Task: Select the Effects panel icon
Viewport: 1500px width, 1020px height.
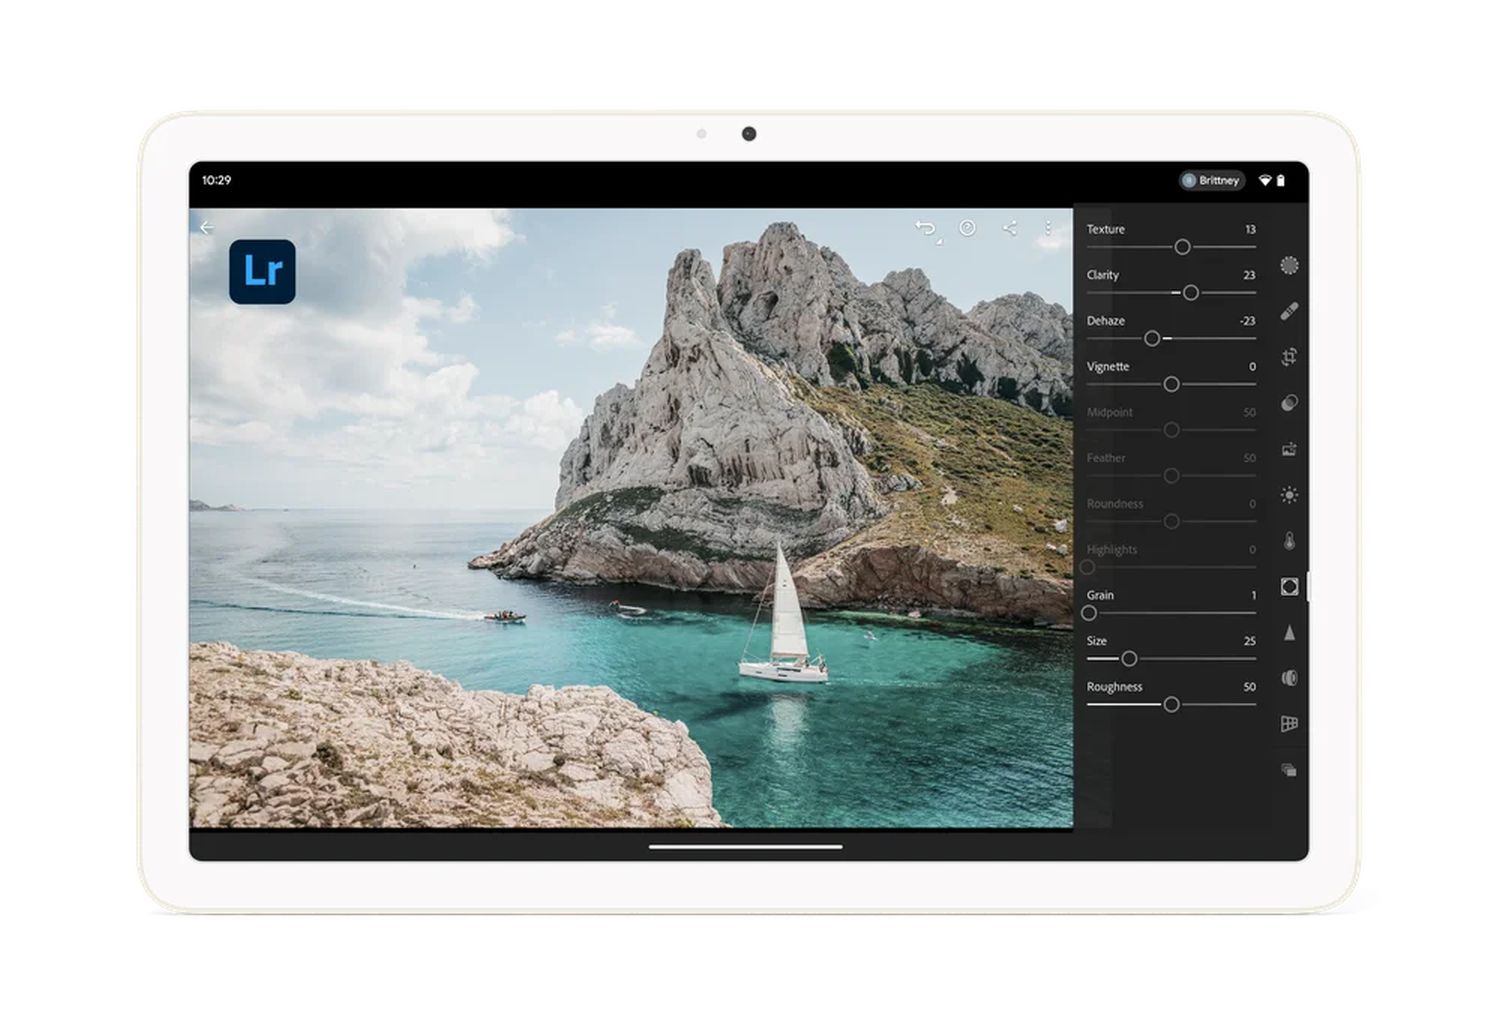Action: pos(1289,587)
